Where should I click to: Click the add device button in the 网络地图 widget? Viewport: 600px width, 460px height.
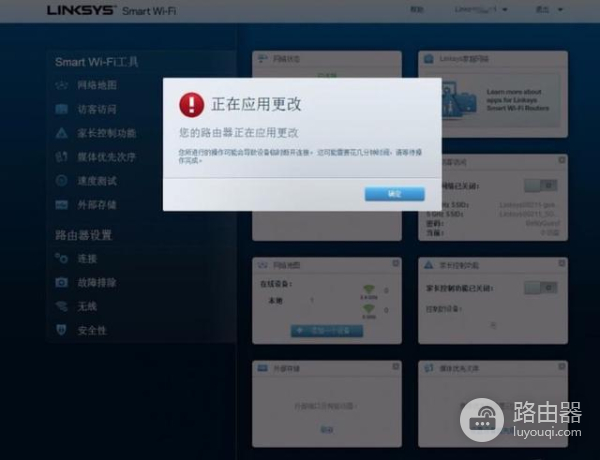[326, 330]
